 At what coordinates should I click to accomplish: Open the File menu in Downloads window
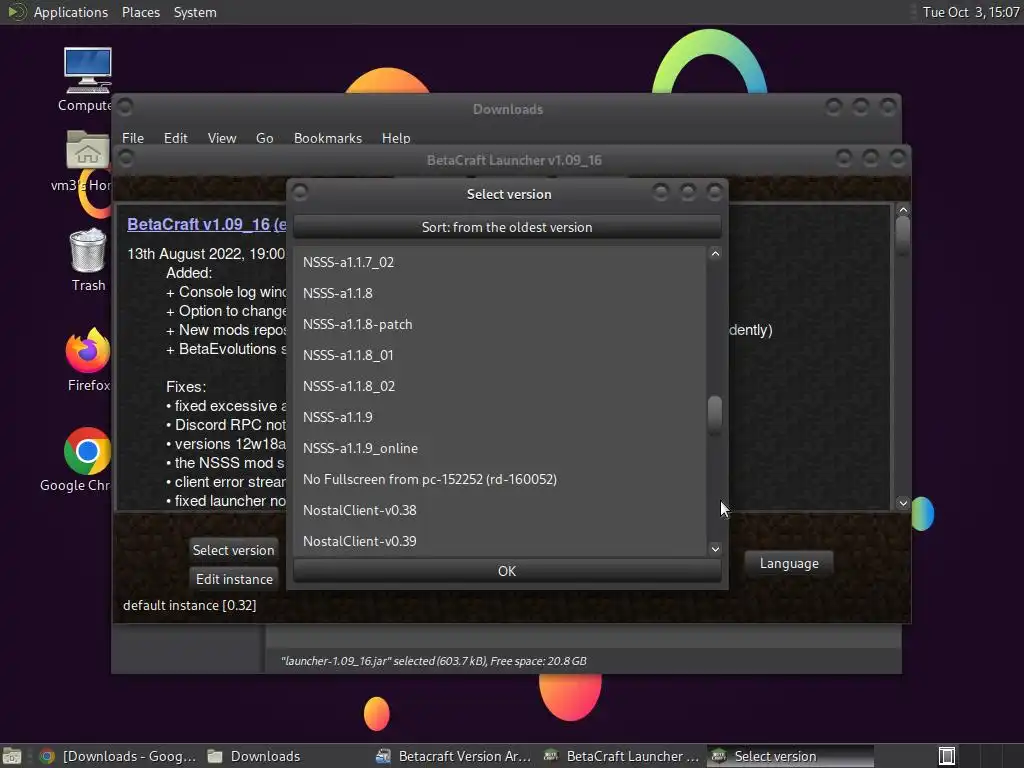click(133, 138)
